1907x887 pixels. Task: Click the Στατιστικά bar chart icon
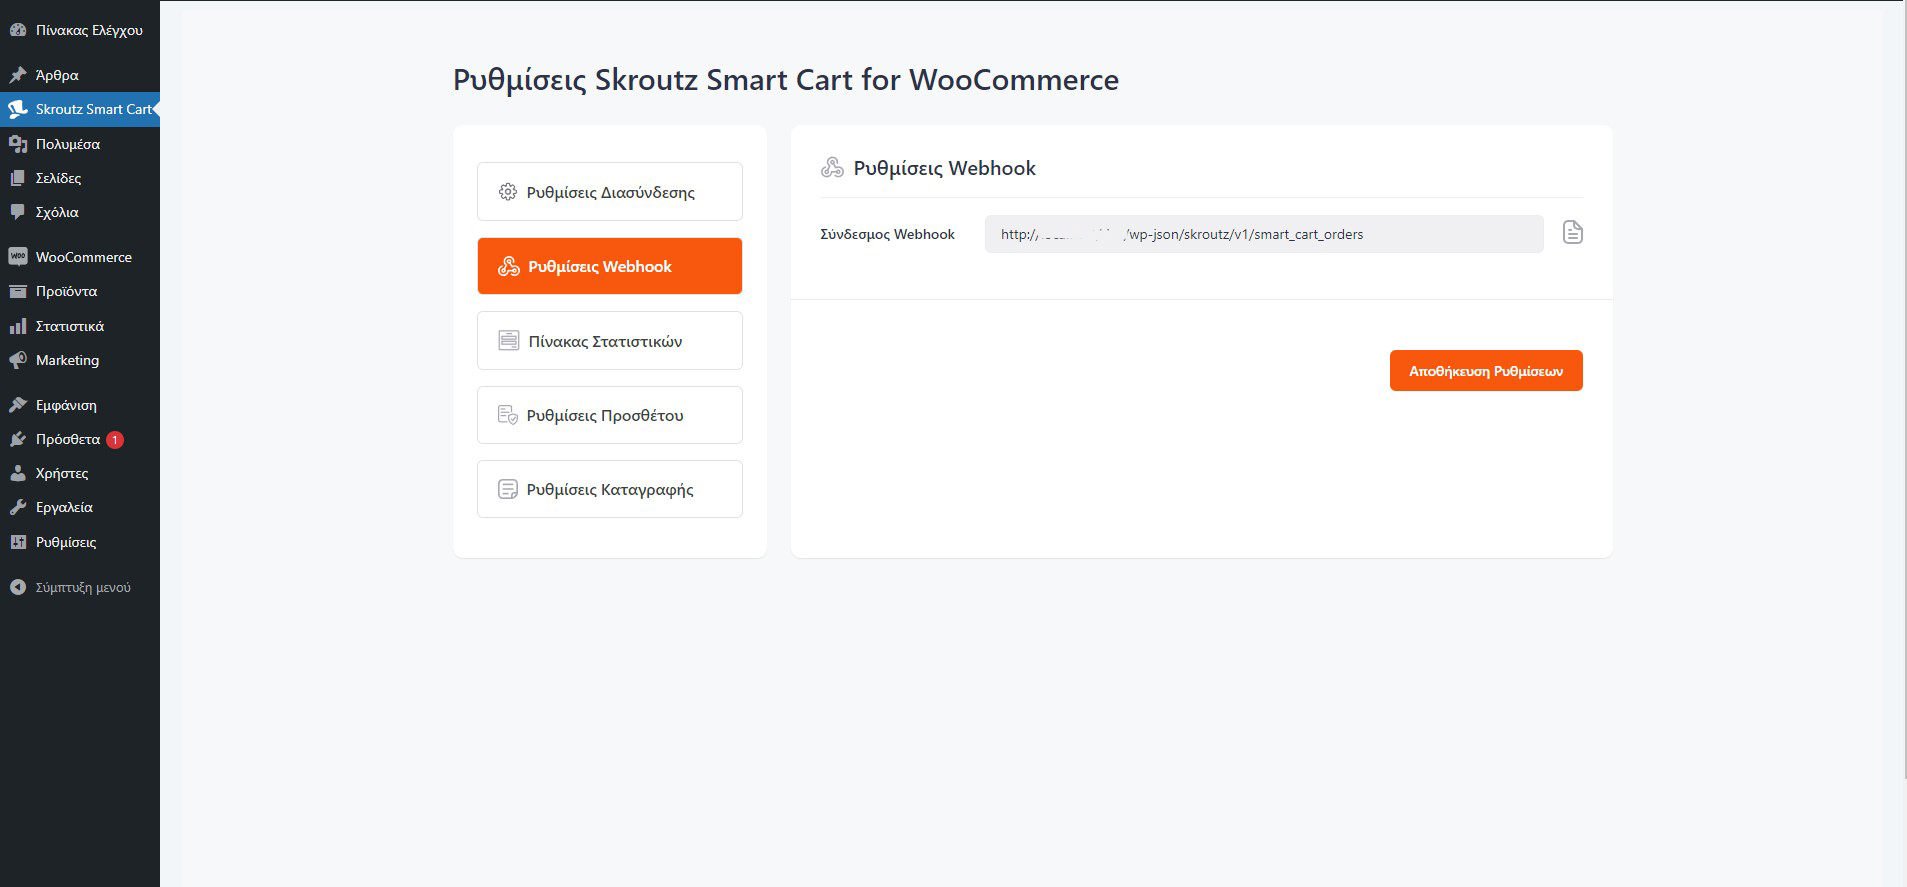tap(17, 326)
